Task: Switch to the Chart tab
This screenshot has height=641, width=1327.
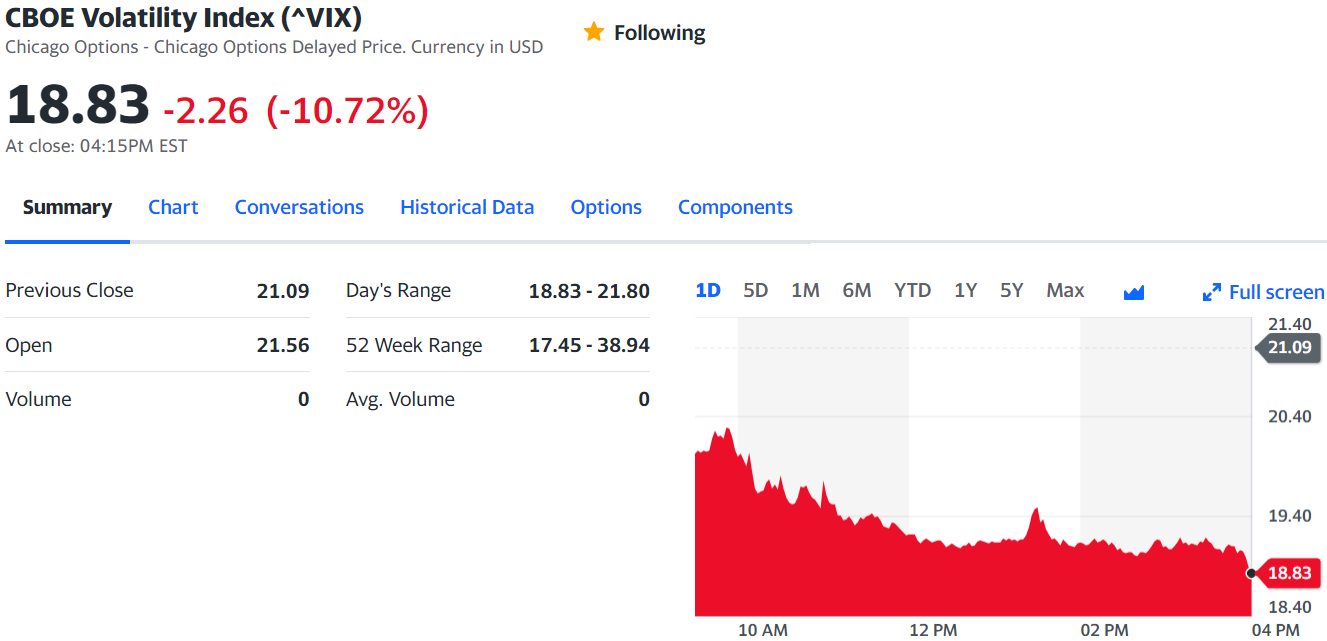Action: click(173, 207)
